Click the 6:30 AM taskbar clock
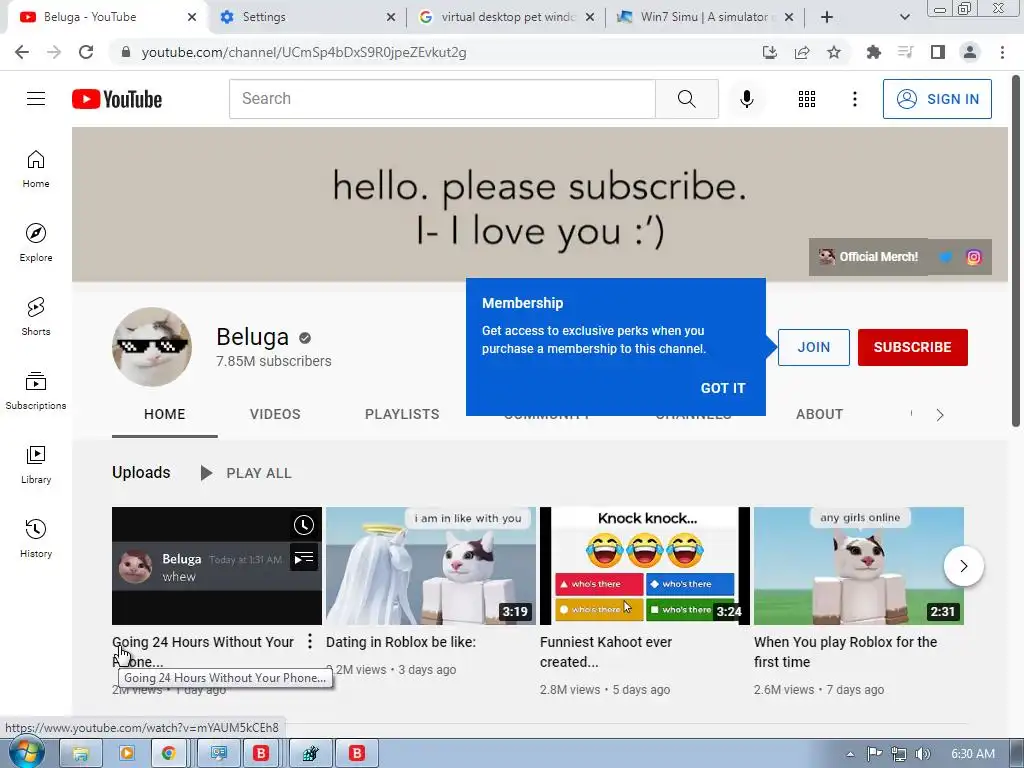 pos(972,754)
